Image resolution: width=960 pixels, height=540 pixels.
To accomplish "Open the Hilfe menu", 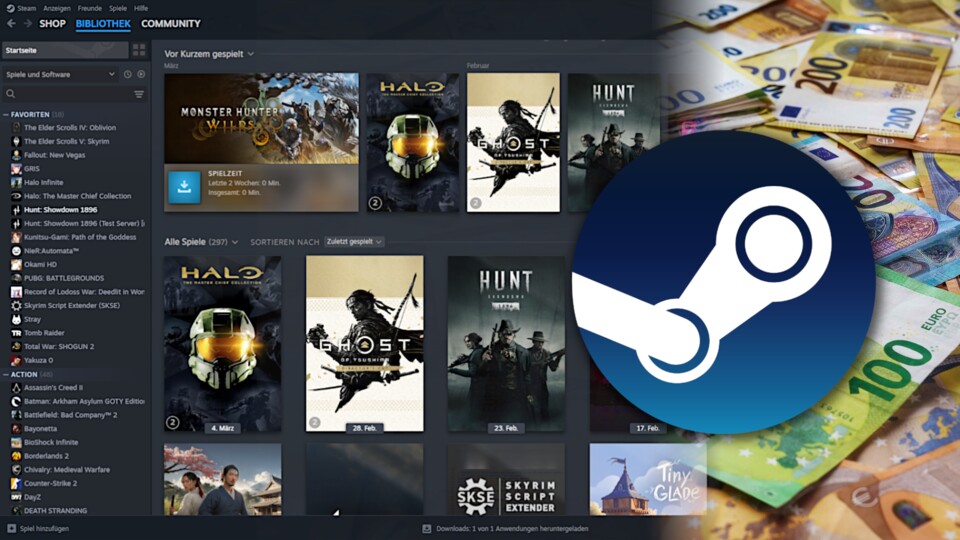I will (141, 8).
